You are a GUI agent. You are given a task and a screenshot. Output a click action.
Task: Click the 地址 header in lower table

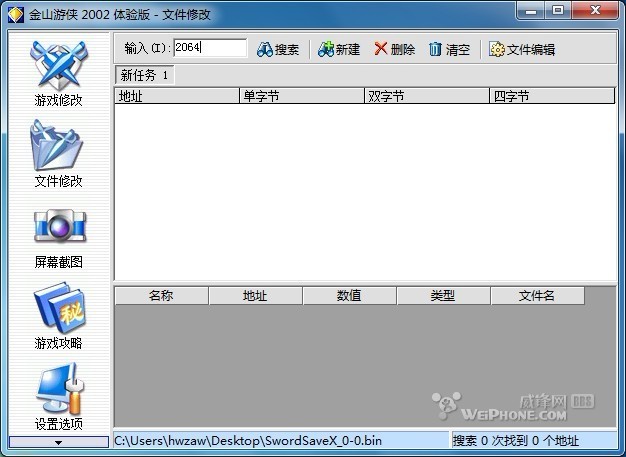tap(256, 296)
